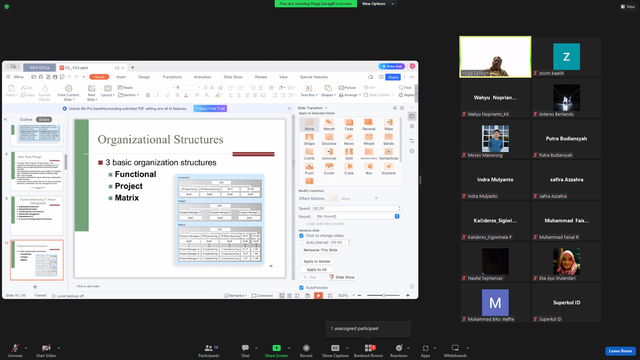Select the Wipe slide transition
The width and height of the screenshot is (640, 360).
pos(389,124)
